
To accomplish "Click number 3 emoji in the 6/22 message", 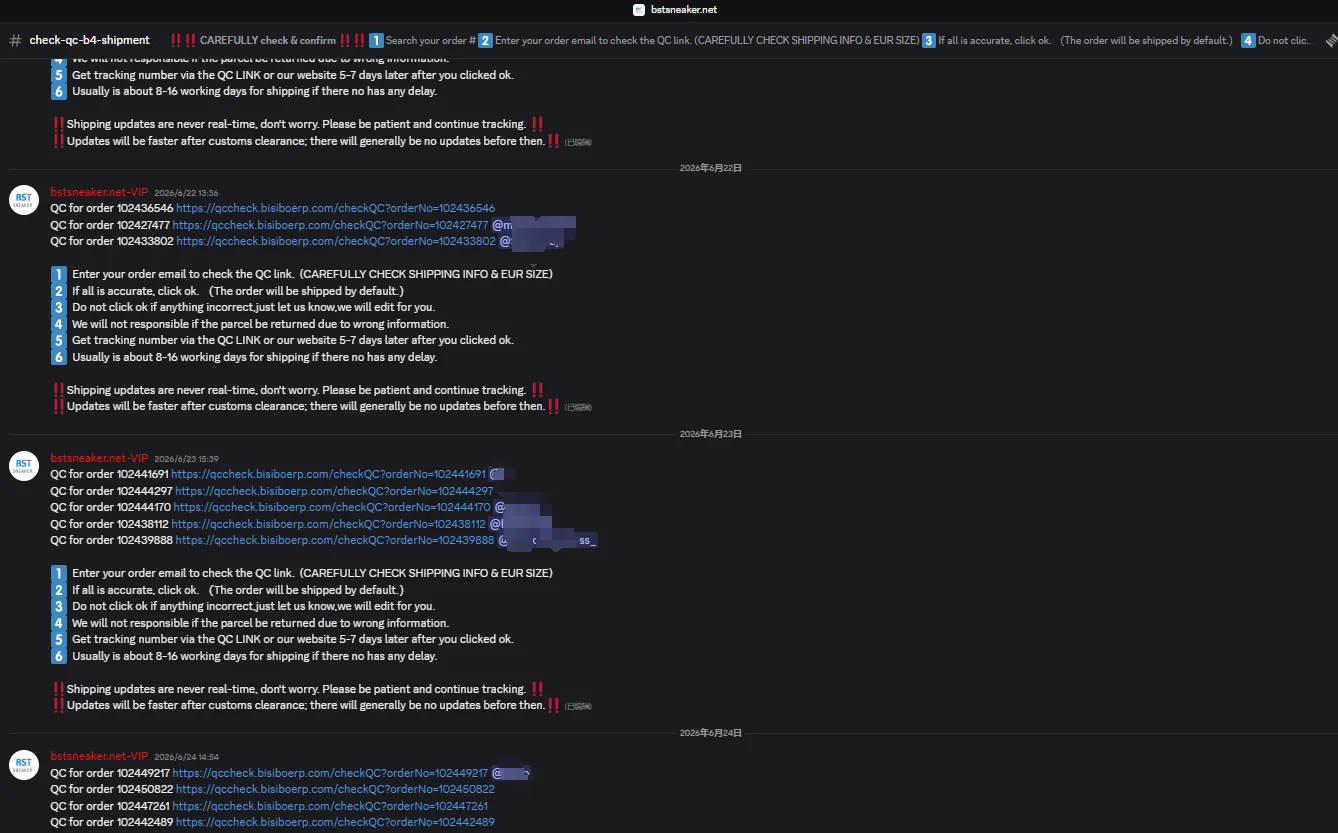I will tap(59, 307).
